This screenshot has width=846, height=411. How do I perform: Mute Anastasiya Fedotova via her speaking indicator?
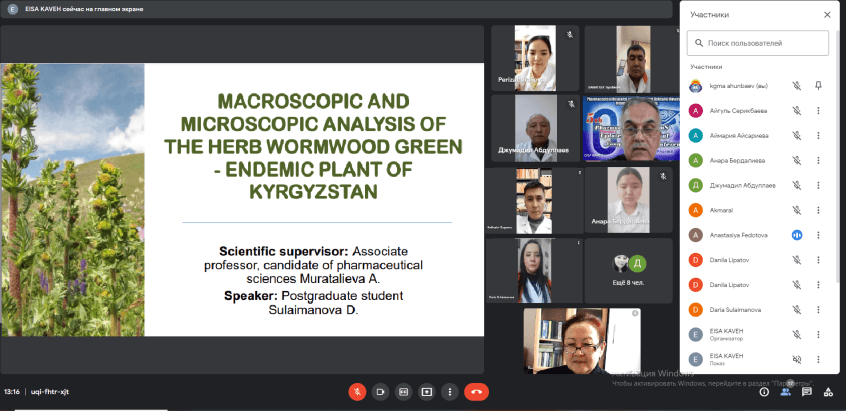[x=797, y=234]
